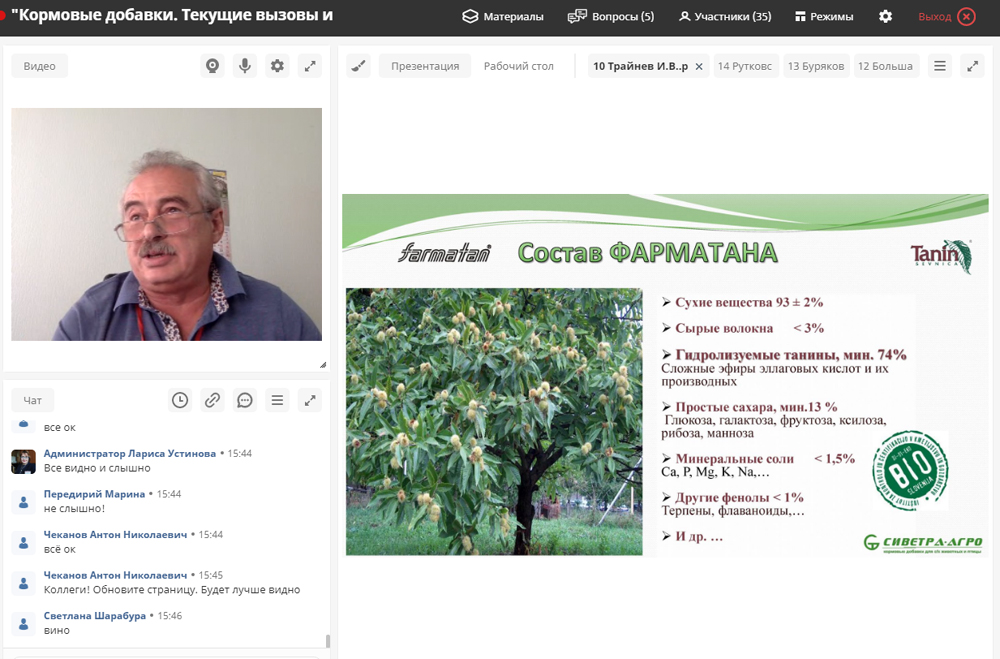Toggle the microphone in the video panel

coord(245,66)
